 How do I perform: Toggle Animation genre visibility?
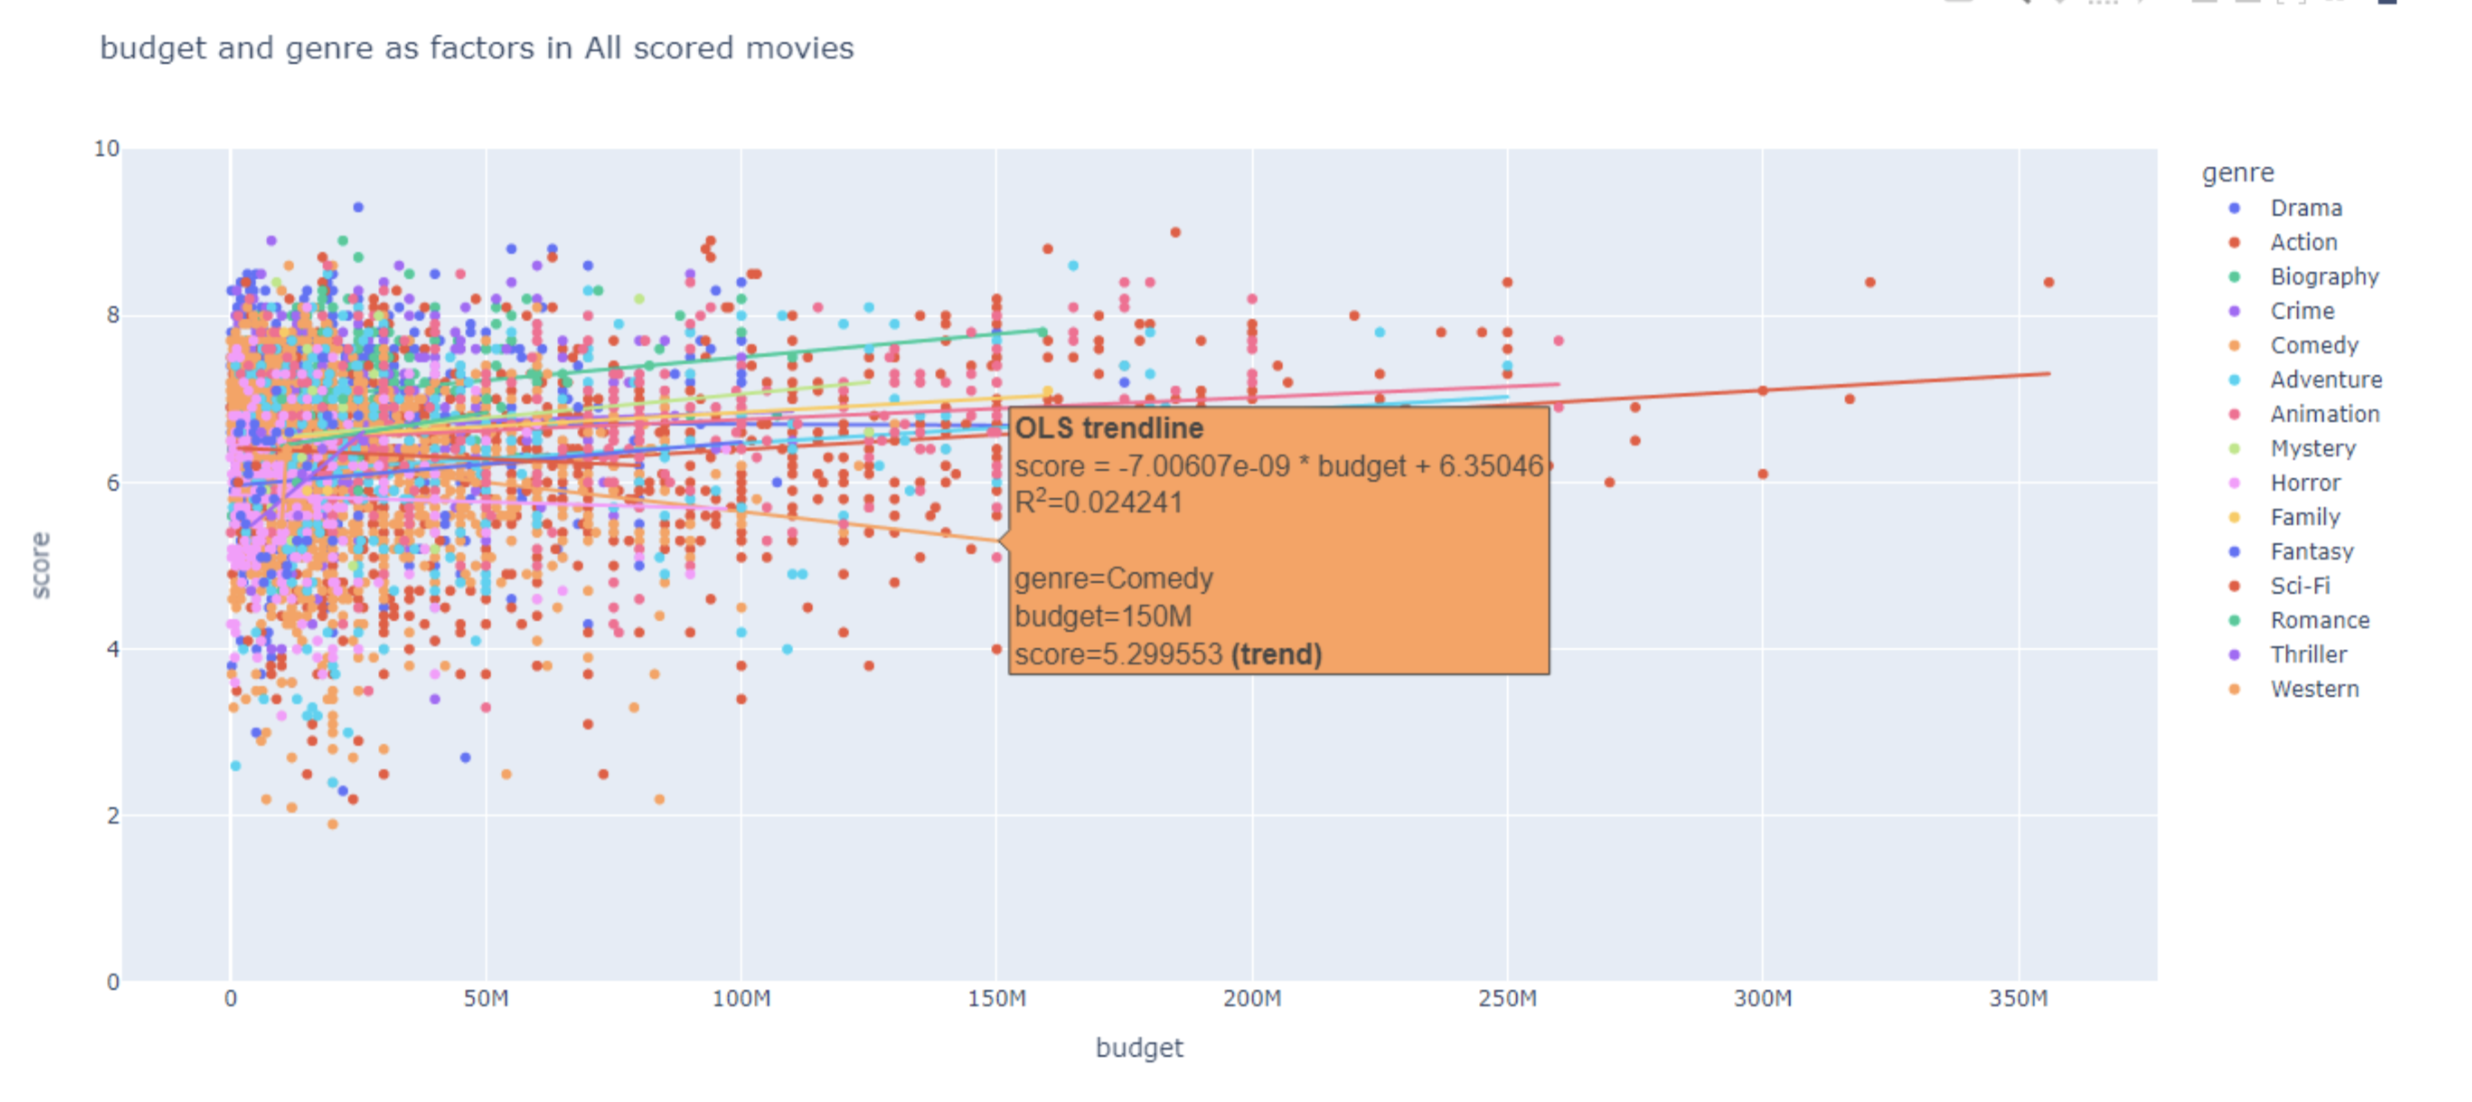click(2323, 414)
